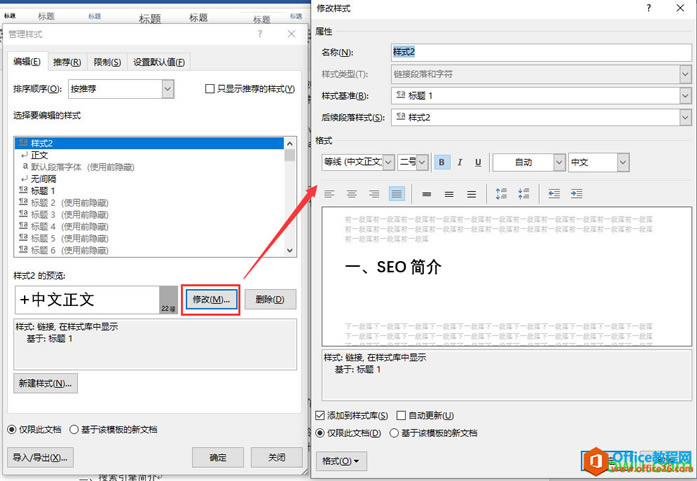Check 只显示推荐的样式 checkbox
The height and width of the screenshot is (481, 697).
pos(209,89)
